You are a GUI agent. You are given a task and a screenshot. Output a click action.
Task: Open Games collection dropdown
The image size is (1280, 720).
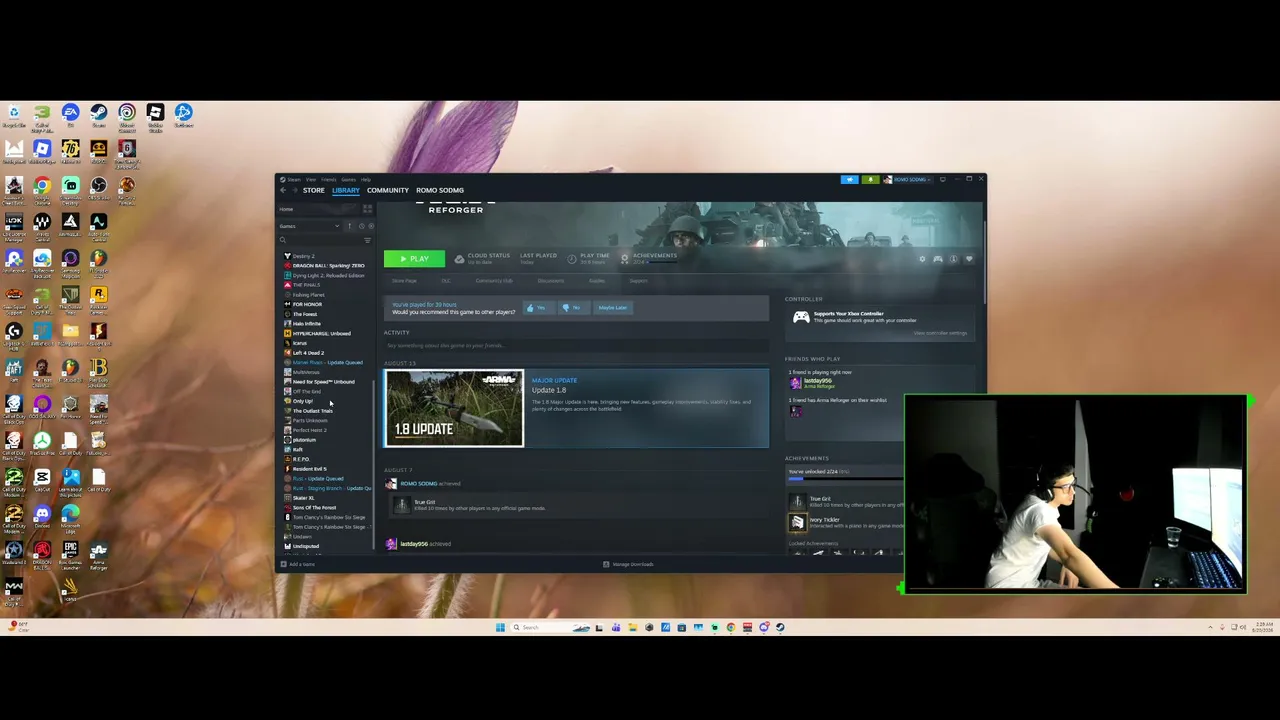click(x=308, y=226)
